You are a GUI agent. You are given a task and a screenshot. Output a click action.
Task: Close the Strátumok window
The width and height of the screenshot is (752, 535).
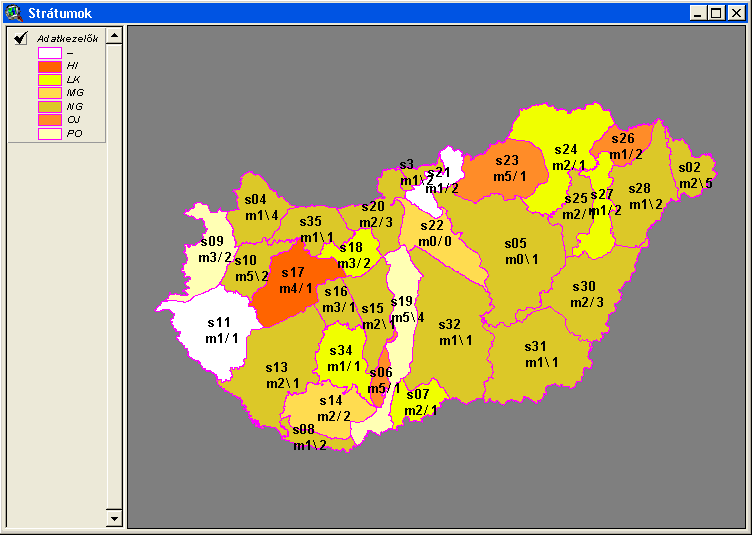point(735,13)
